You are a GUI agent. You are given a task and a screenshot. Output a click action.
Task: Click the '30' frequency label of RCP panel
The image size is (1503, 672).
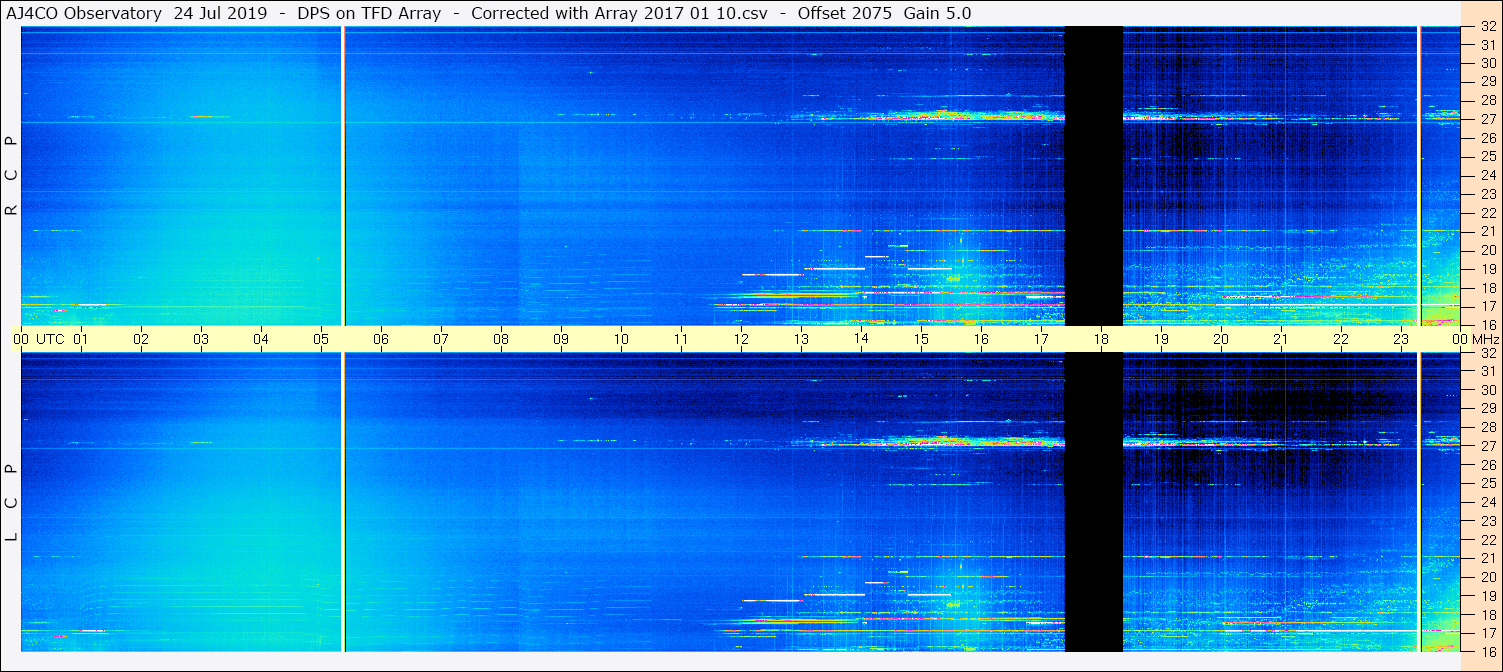tap(1487, 63)
